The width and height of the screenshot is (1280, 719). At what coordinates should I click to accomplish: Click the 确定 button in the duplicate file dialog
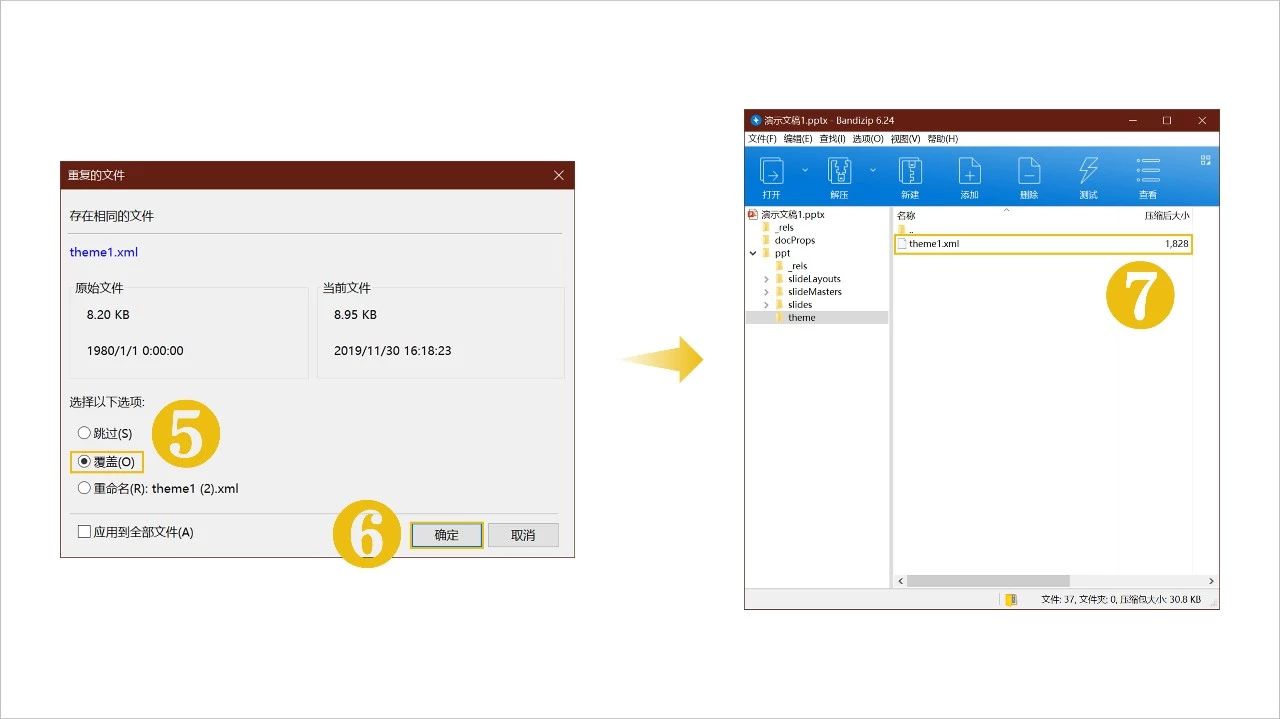tap(446, 535)
